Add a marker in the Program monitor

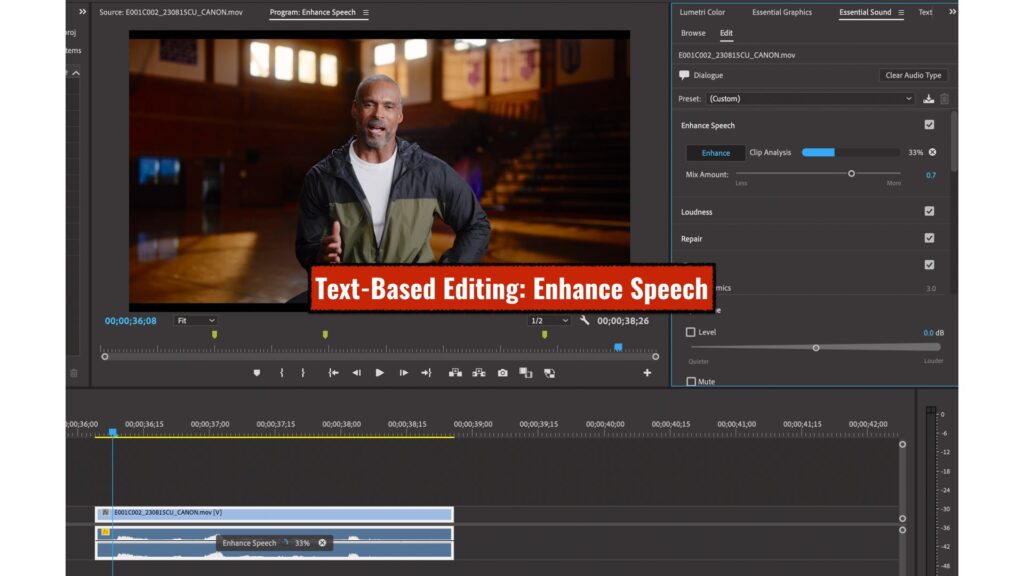[x=257, y=373]
